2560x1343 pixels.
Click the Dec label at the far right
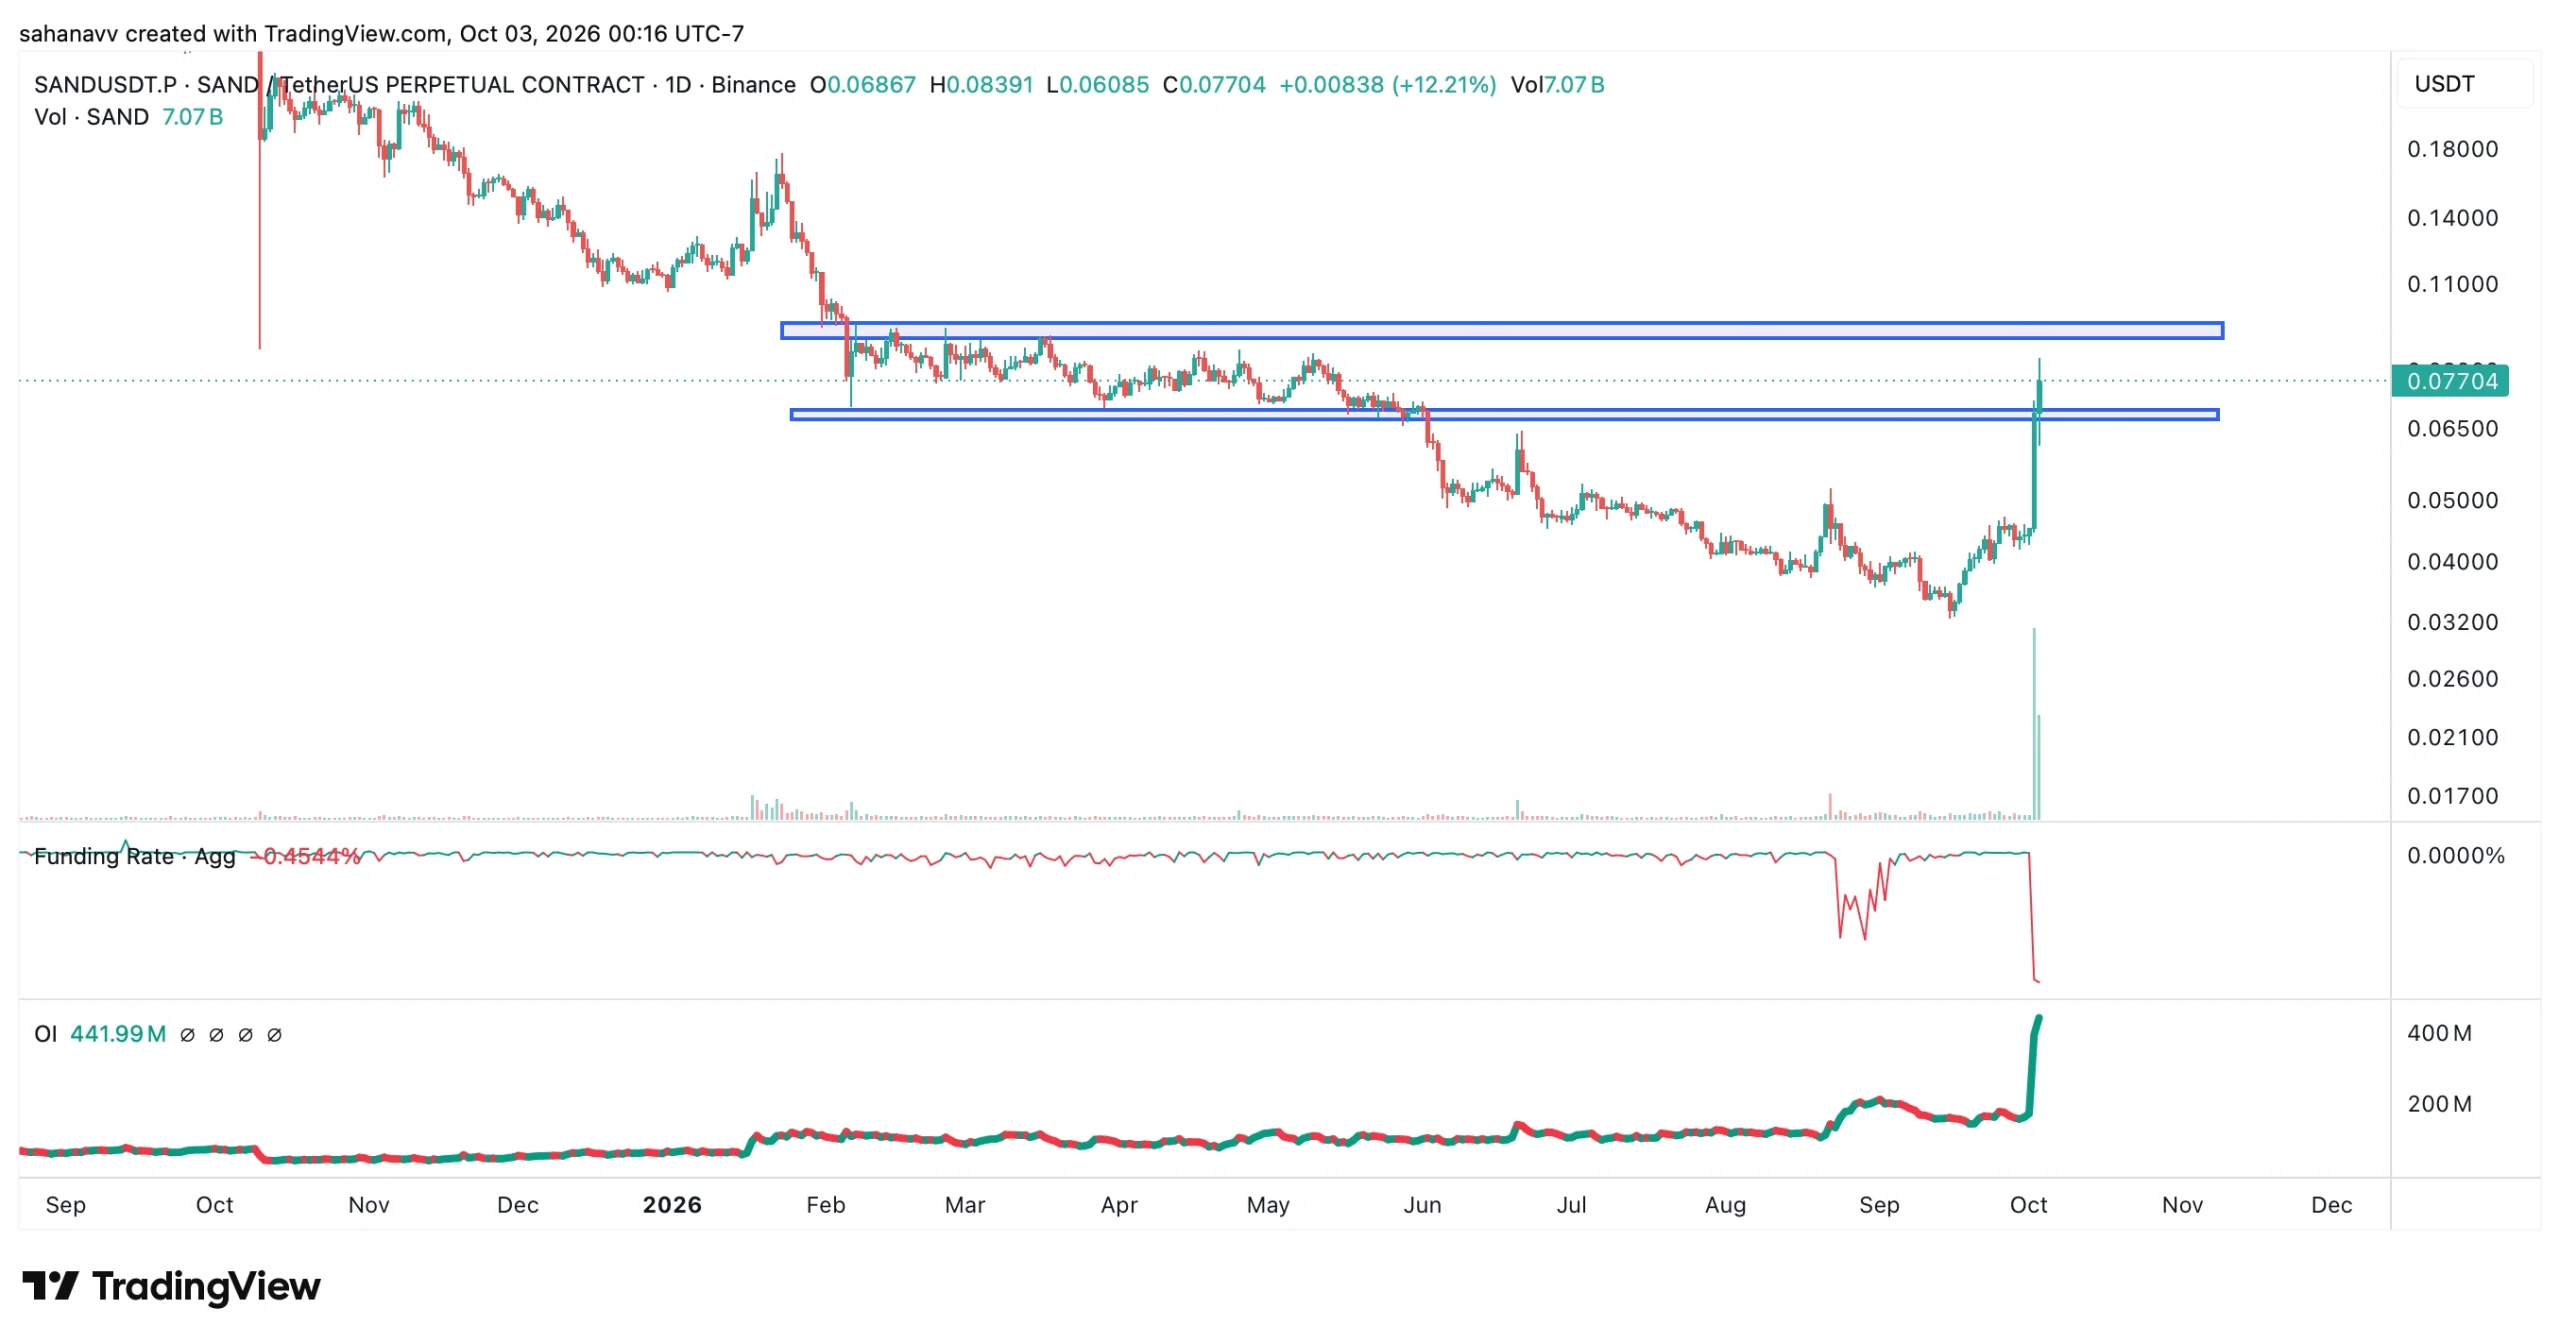pos(2331,1205)
